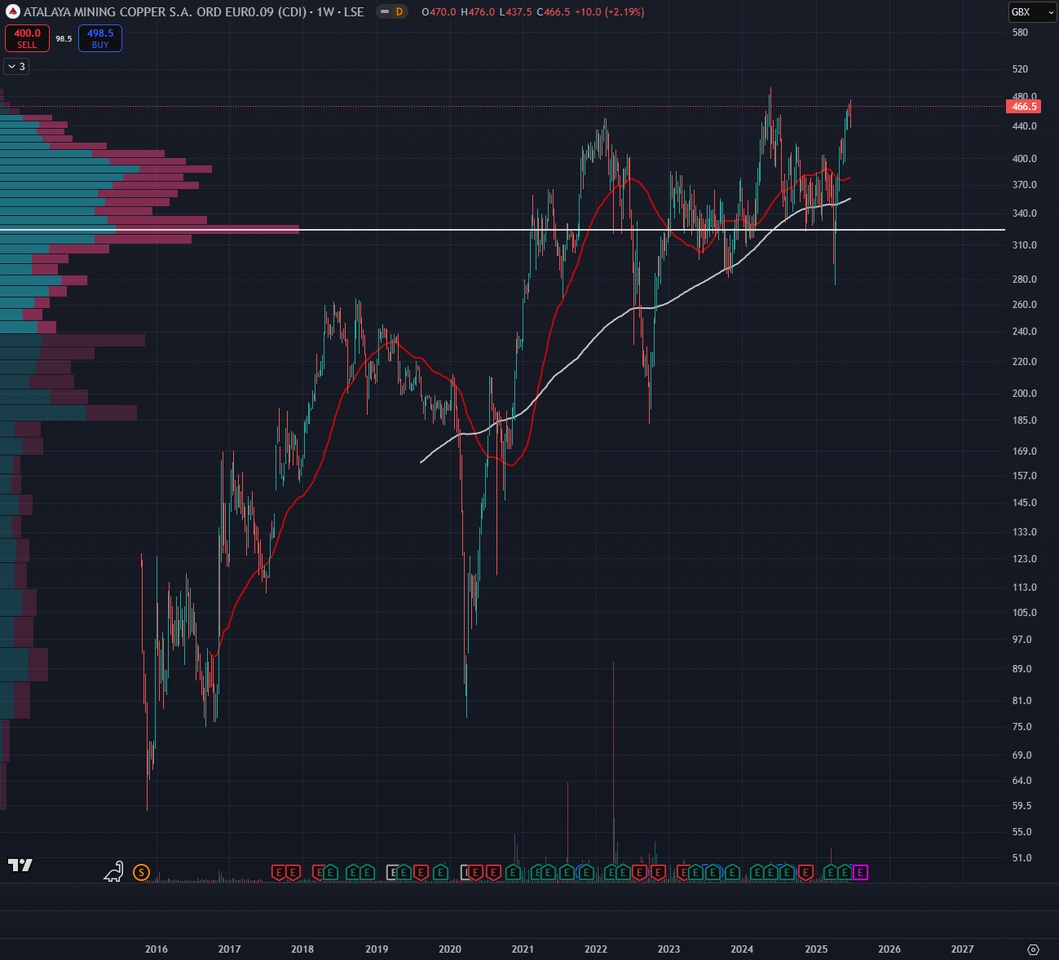Click the leftmost red E earnings marker
Viewport: 1059px width, 960px height.
278,872
